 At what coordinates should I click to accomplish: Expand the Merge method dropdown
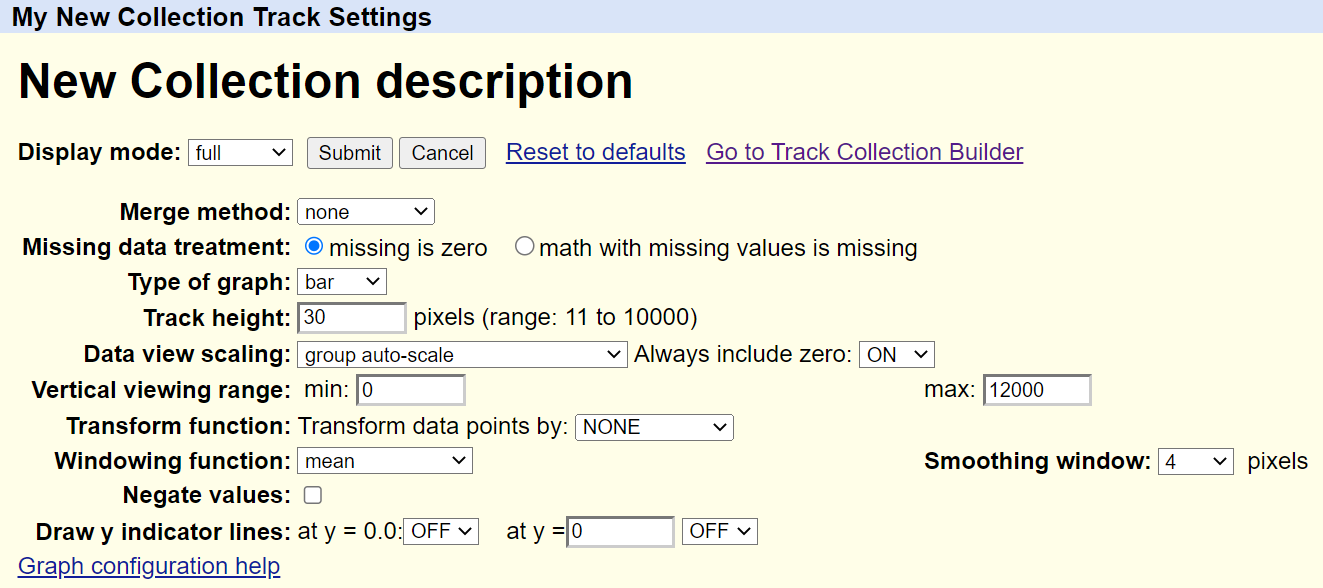tap(365, 212)
